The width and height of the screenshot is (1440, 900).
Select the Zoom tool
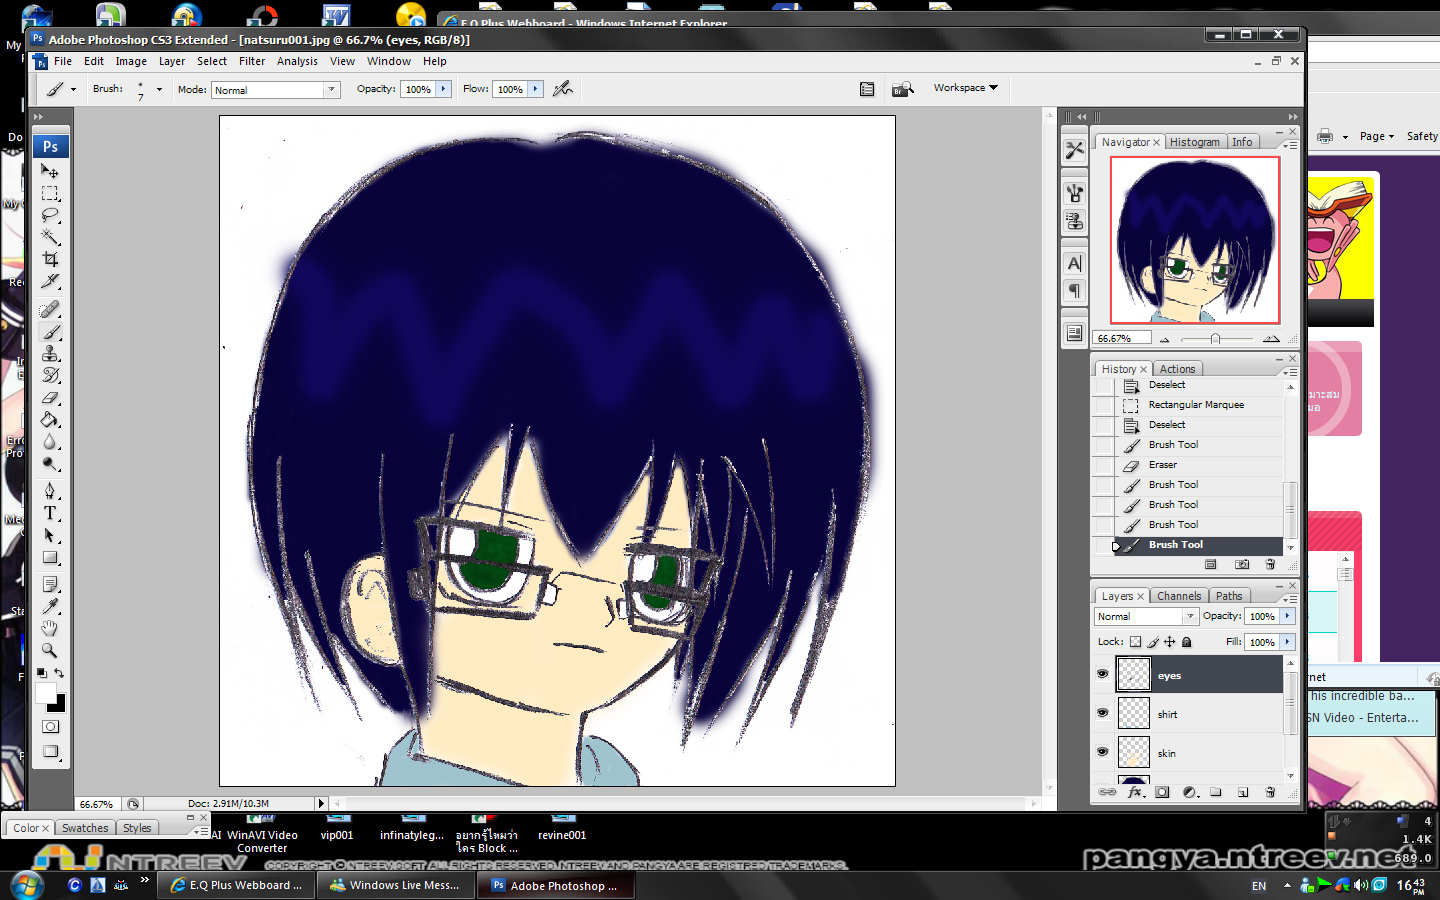click(50, 650)
